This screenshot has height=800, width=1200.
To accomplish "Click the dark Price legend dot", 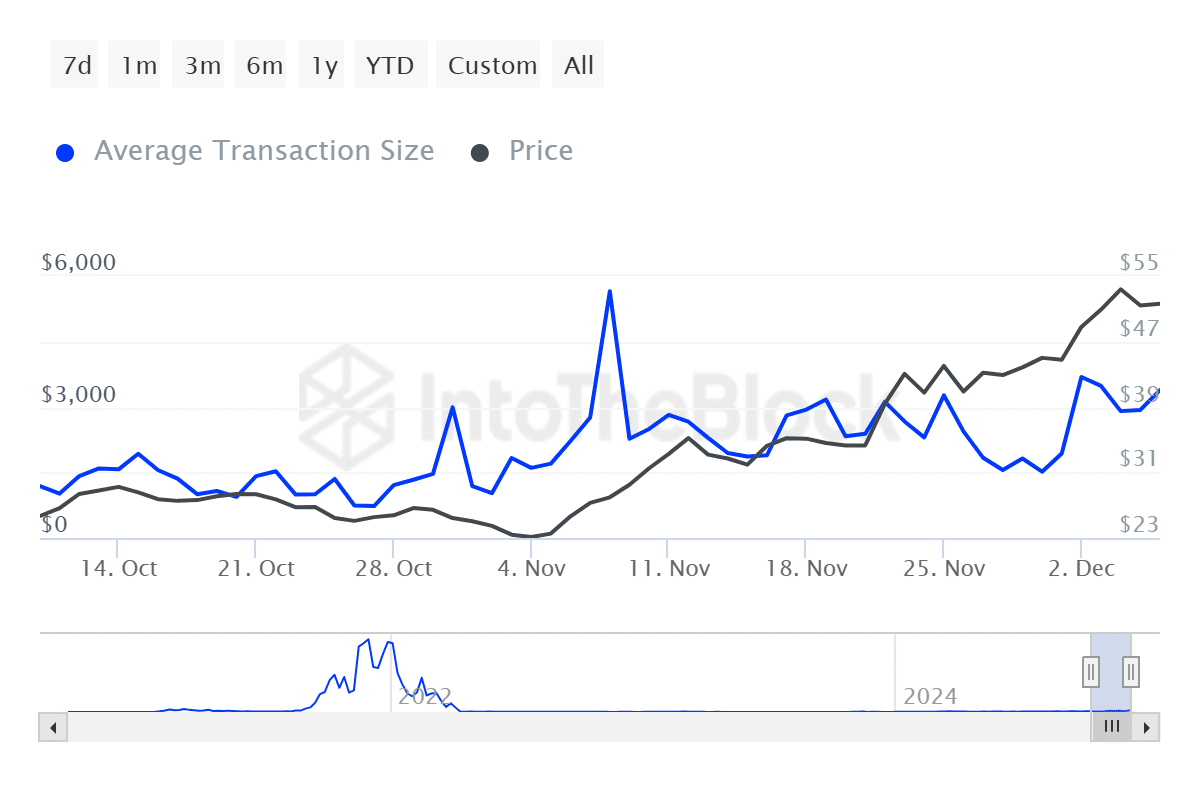I will tap(480, 153).
